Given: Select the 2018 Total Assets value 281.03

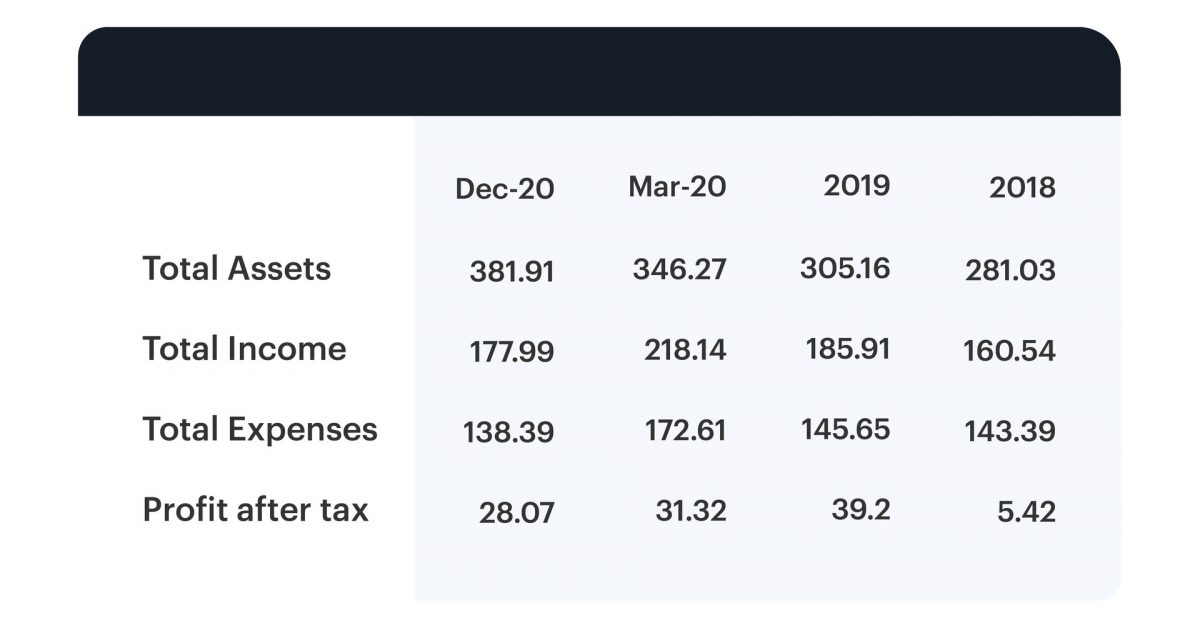Looking at the screenshot, I should click(x=1010, y=271).
